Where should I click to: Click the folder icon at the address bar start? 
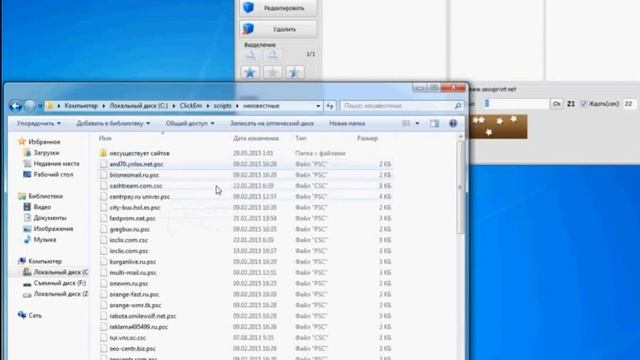coord(50,106)
